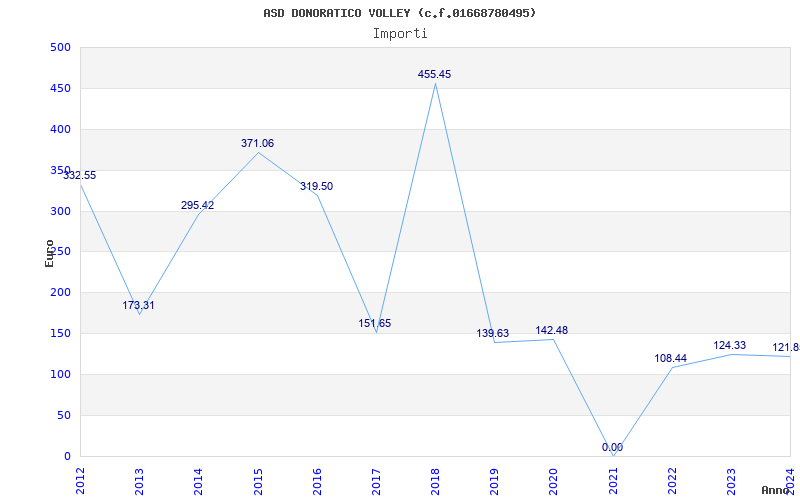Click the 300 y-axis tick label
800x500 pixels.
coord(60,211)
